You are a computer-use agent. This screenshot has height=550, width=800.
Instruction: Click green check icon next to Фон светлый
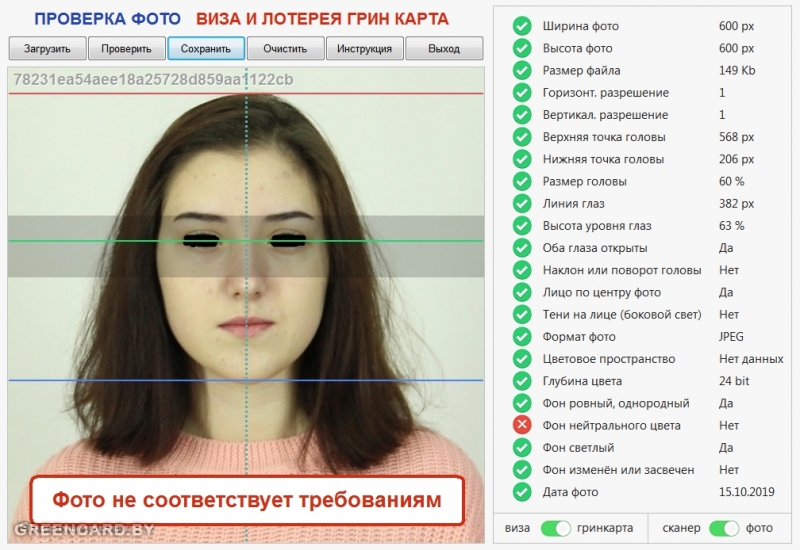click(522, 447)
